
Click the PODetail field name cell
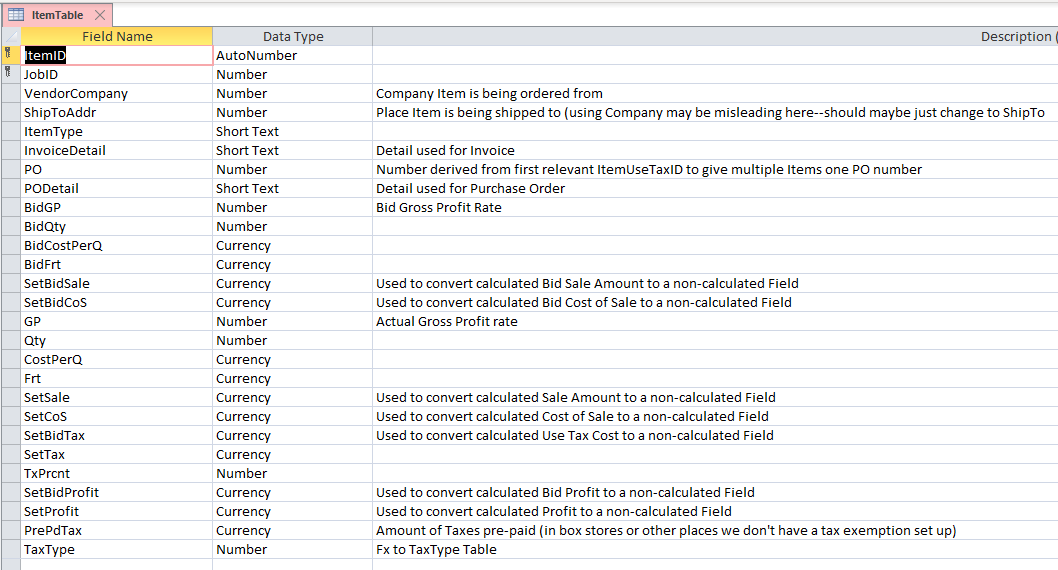click(x=117, y=188)
